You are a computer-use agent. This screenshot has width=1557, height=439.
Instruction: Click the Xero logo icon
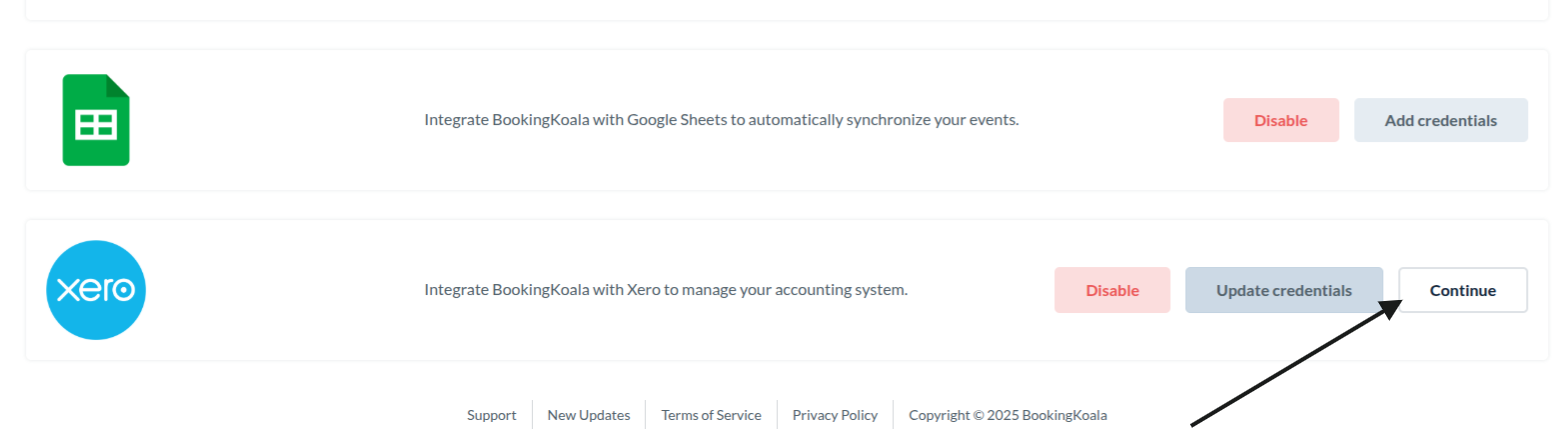tap(96, 290)
